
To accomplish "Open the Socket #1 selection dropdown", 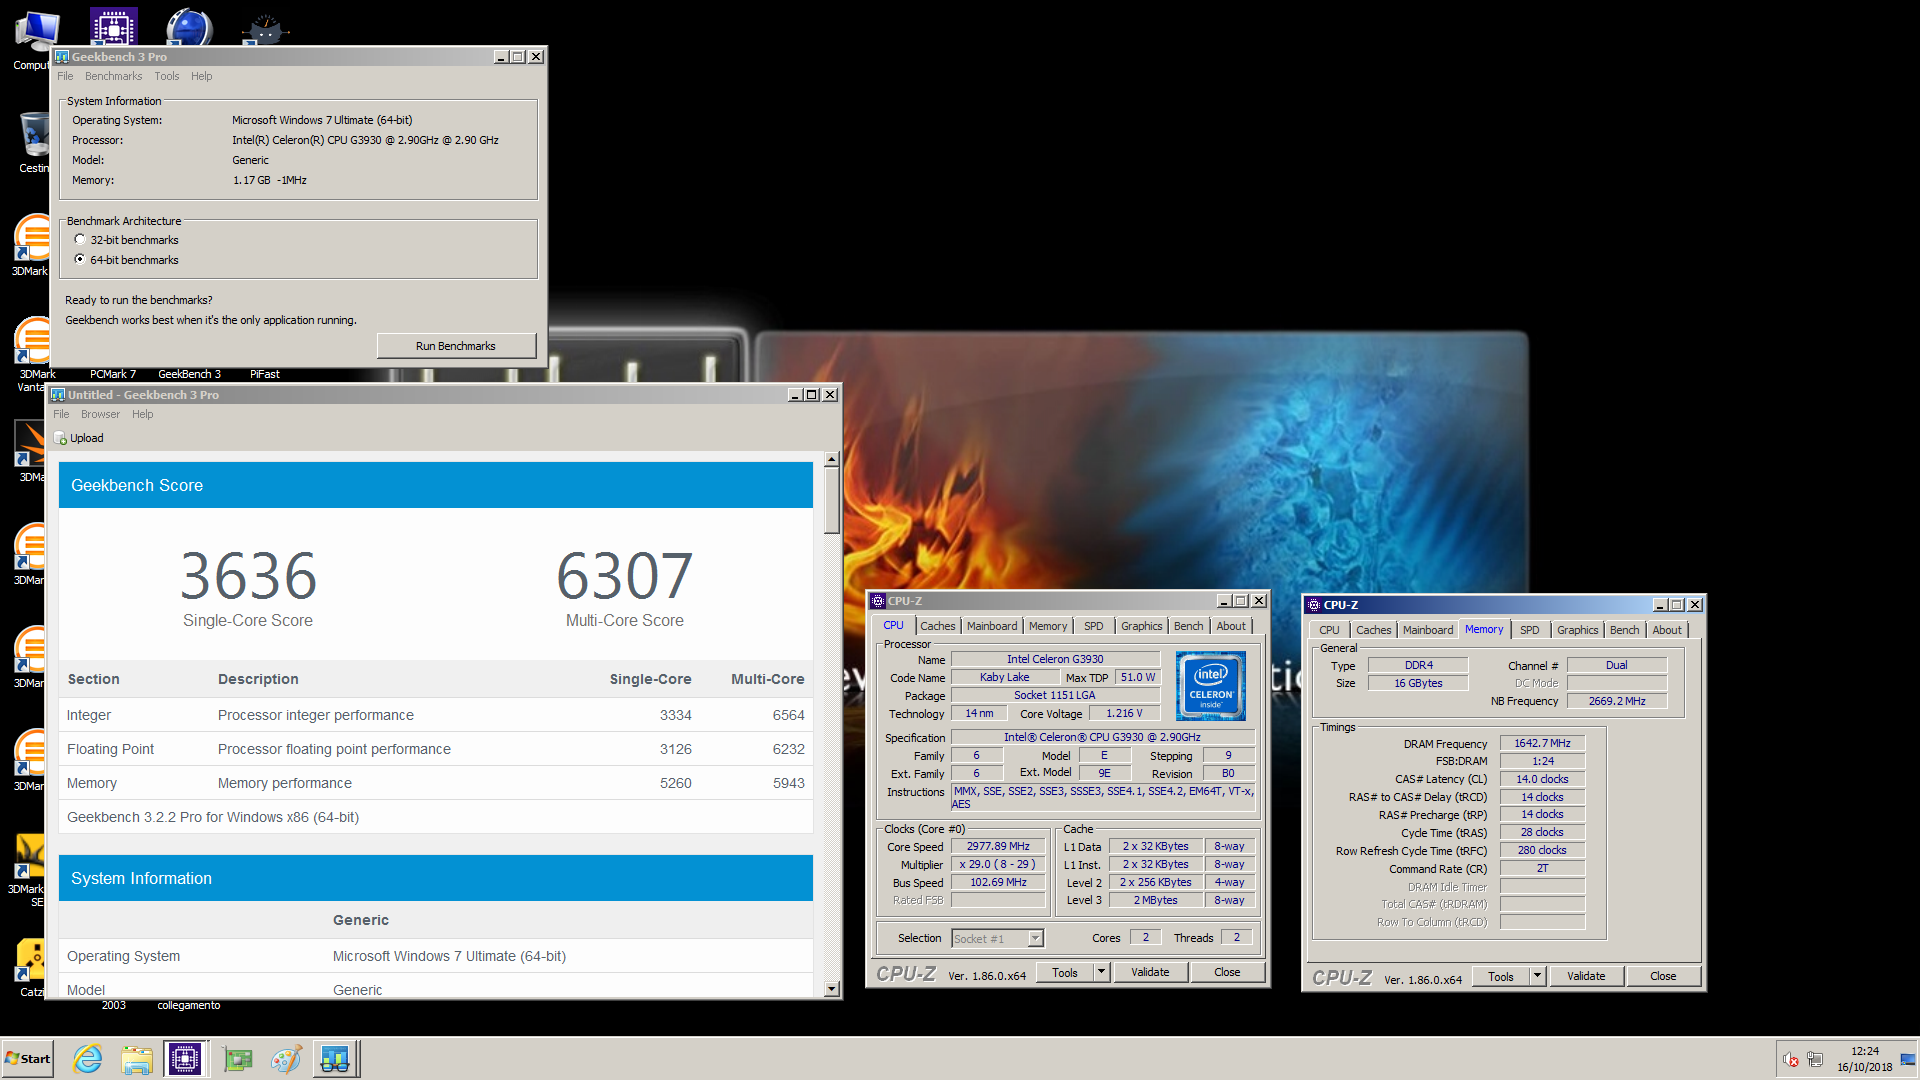I will (1036, 938).
